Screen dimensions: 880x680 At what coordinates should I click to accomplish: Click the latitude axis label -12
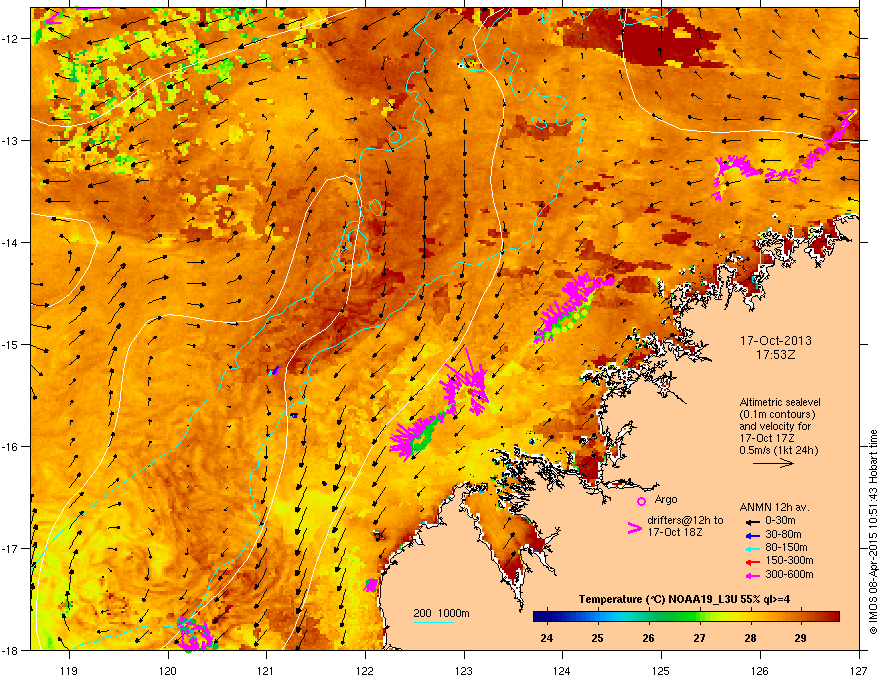click(10, 38)
